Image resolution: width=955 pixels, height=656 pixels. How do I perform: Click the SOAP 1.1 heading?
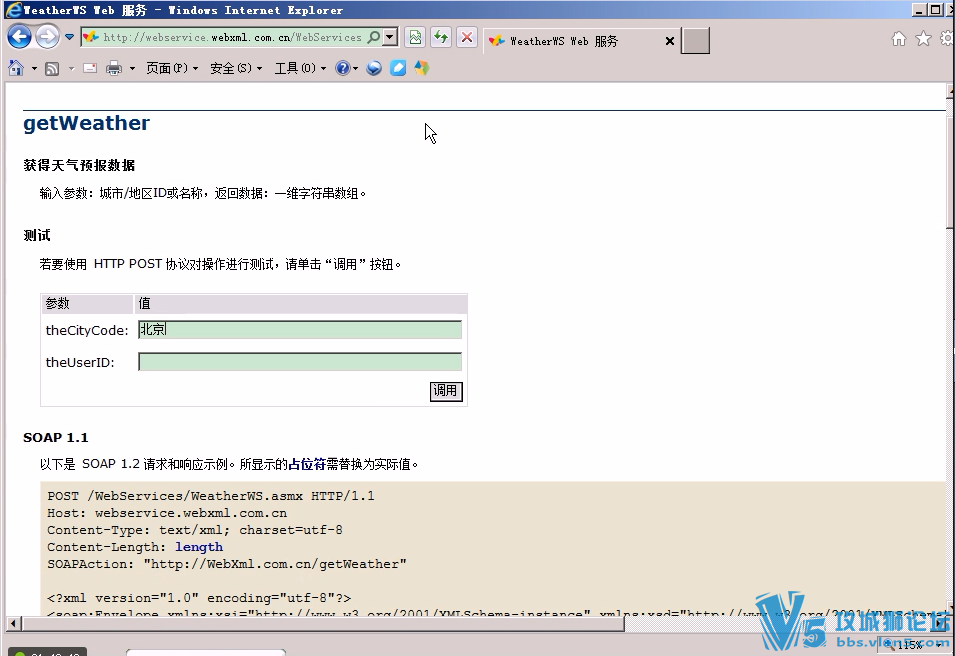(x=55, y=437)
